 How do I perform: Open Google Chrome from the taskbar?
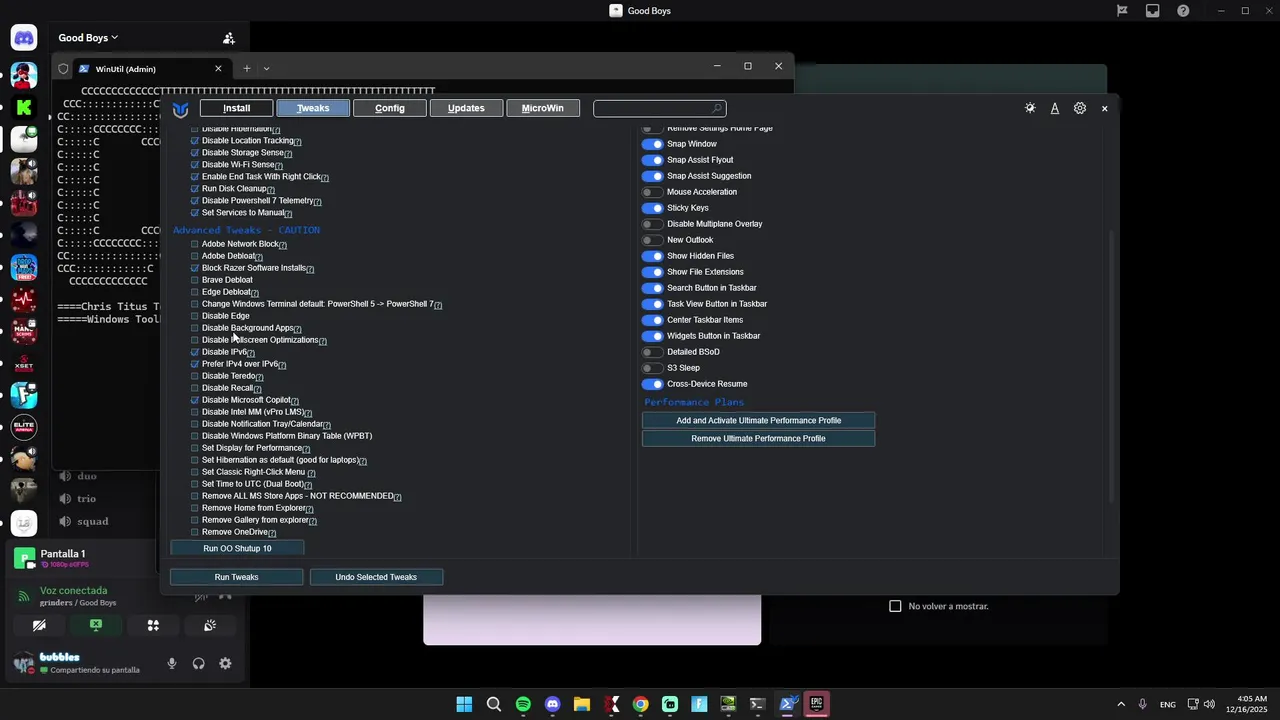(641, 704)
